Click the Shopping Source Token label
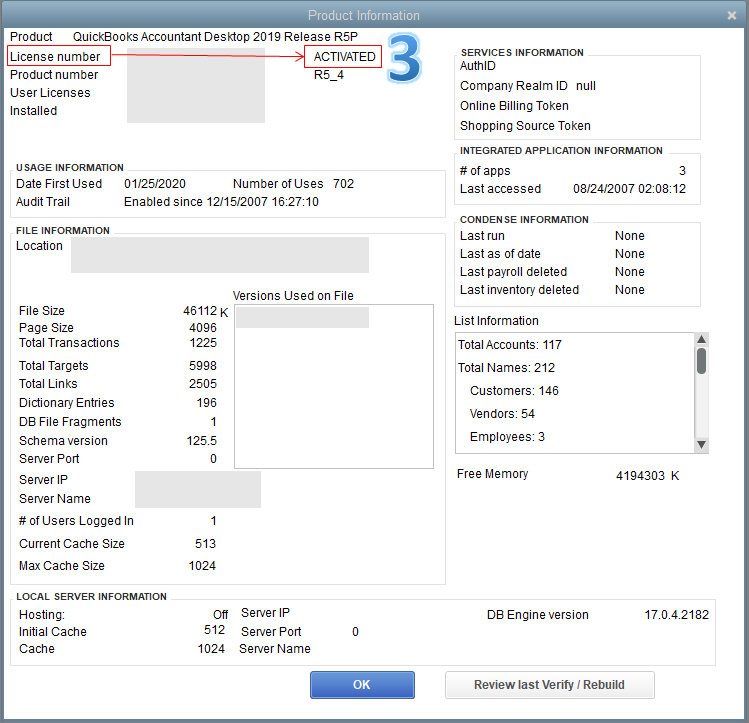The image size is (749, 723). (525, 126)
